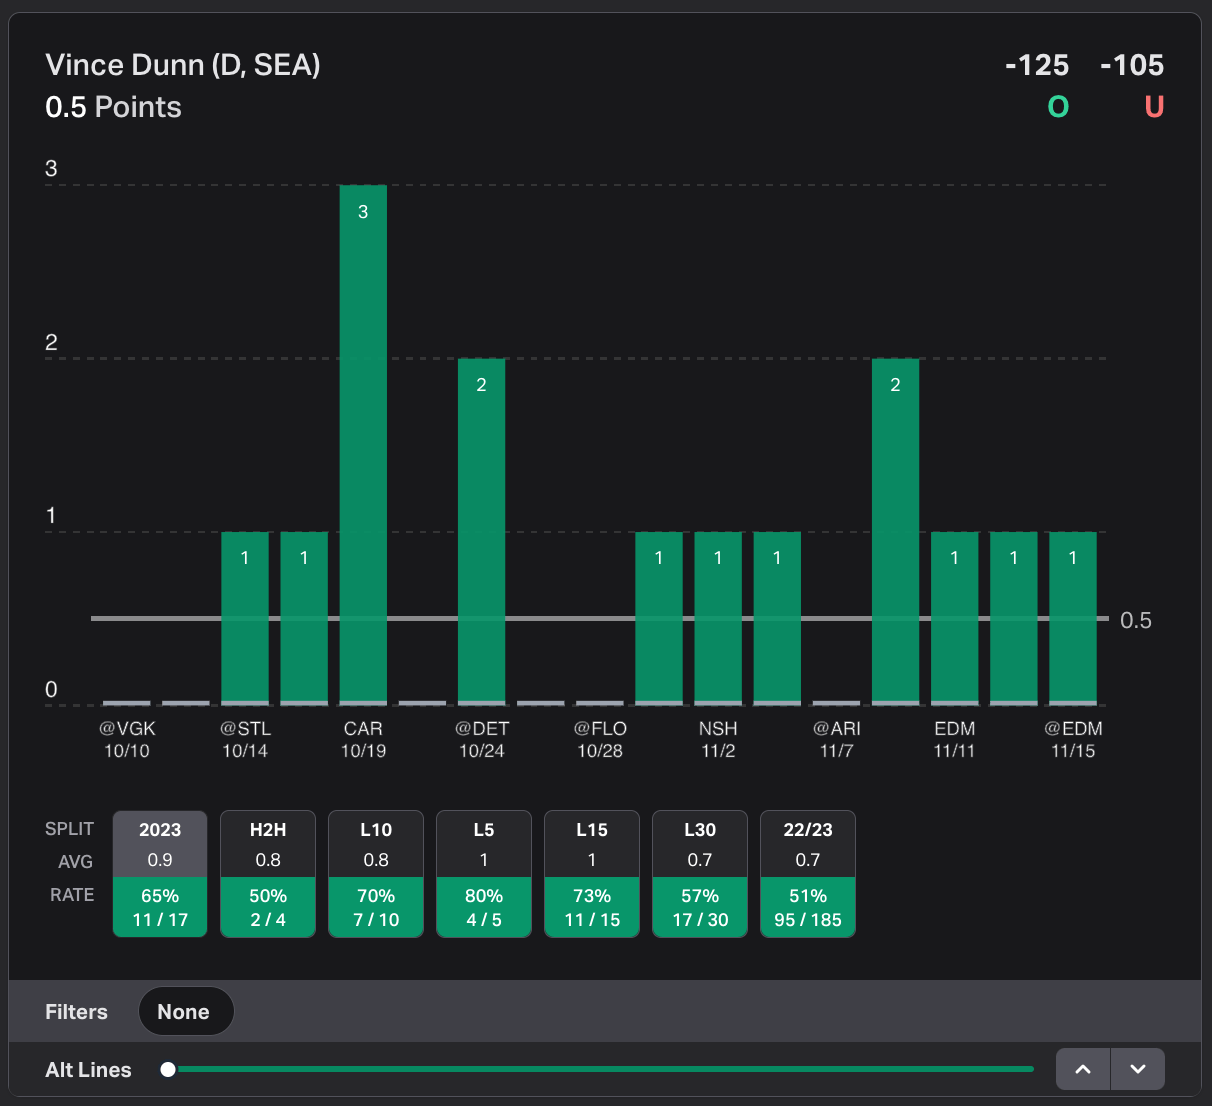This screenshot has width=1212, height=1106.
Task: Select the green O over indicator
Action: point(1058,107)
